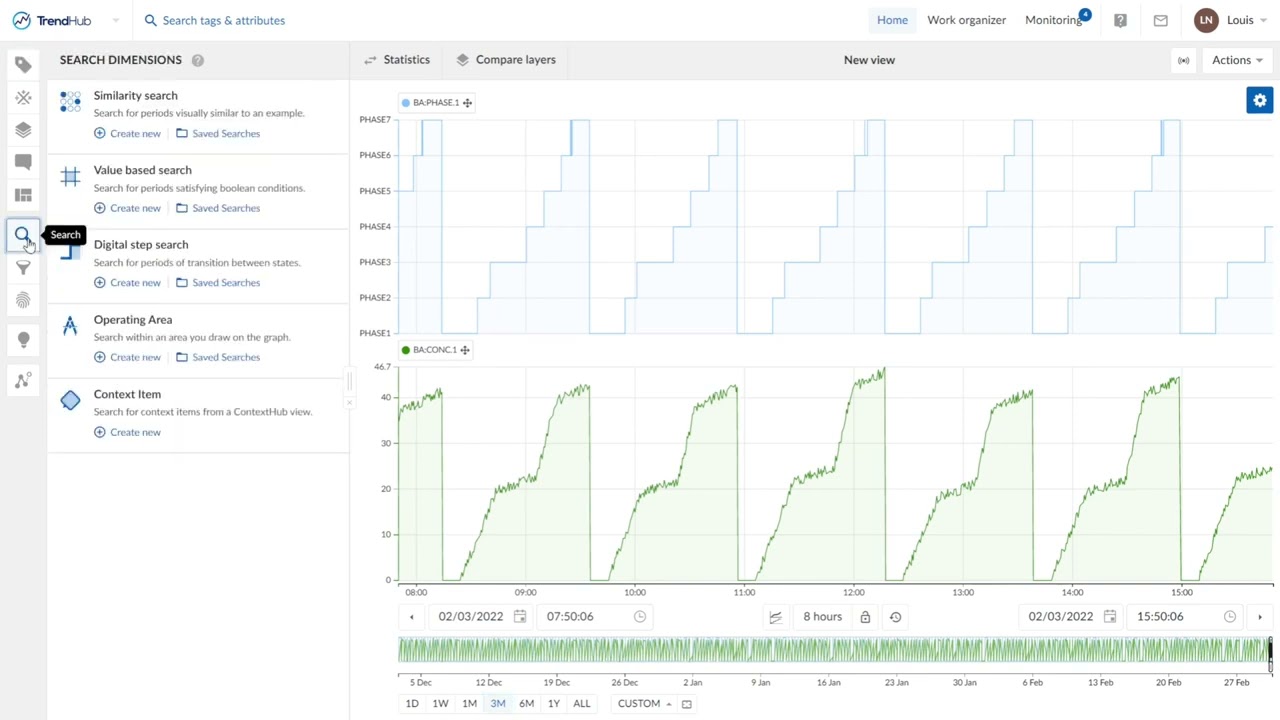Open Saved Searches for Digital step search
Image resolution: width=1280 pixels, height=720 pixels.
click(x=218, y=283)
